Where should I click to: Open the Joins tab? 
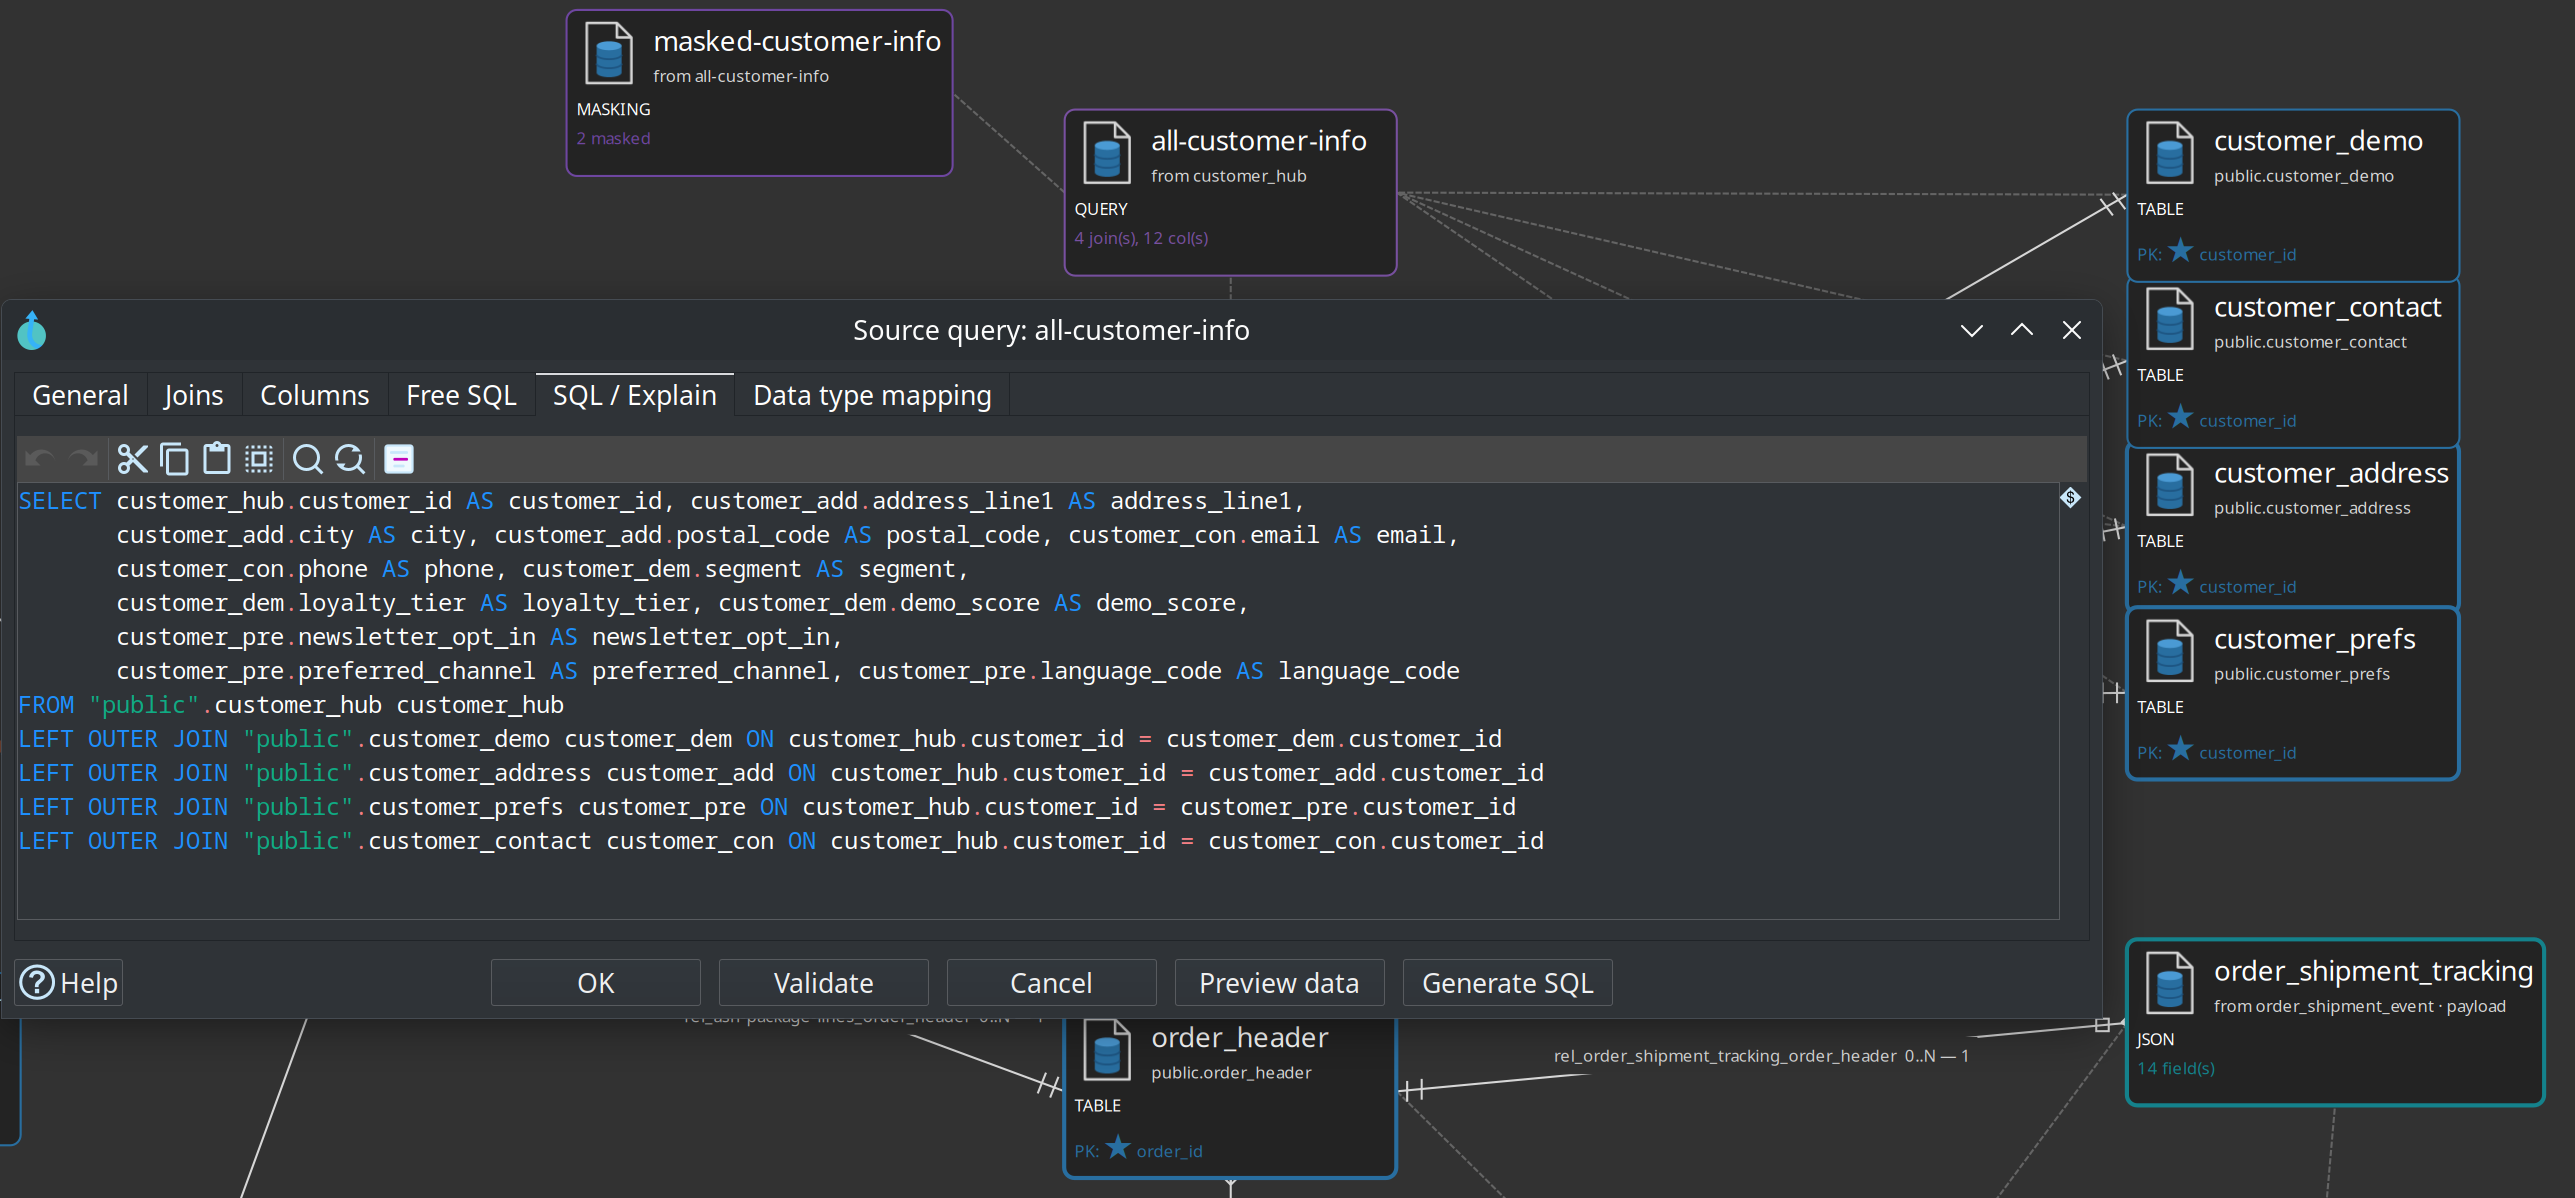[x=193, y=395]
